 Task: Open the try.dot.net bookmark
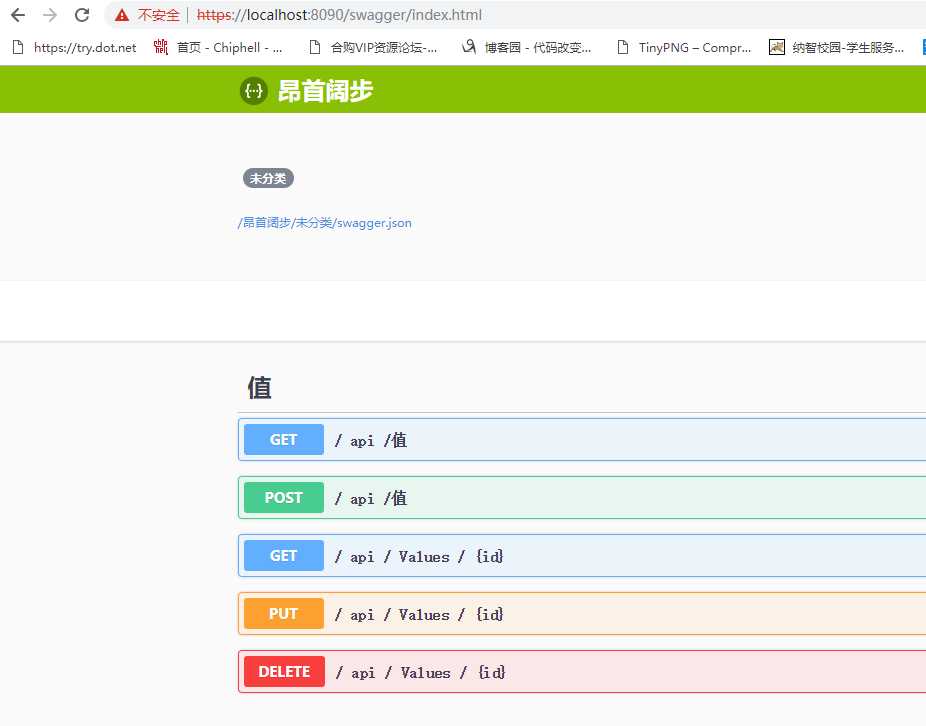[74, 47]
